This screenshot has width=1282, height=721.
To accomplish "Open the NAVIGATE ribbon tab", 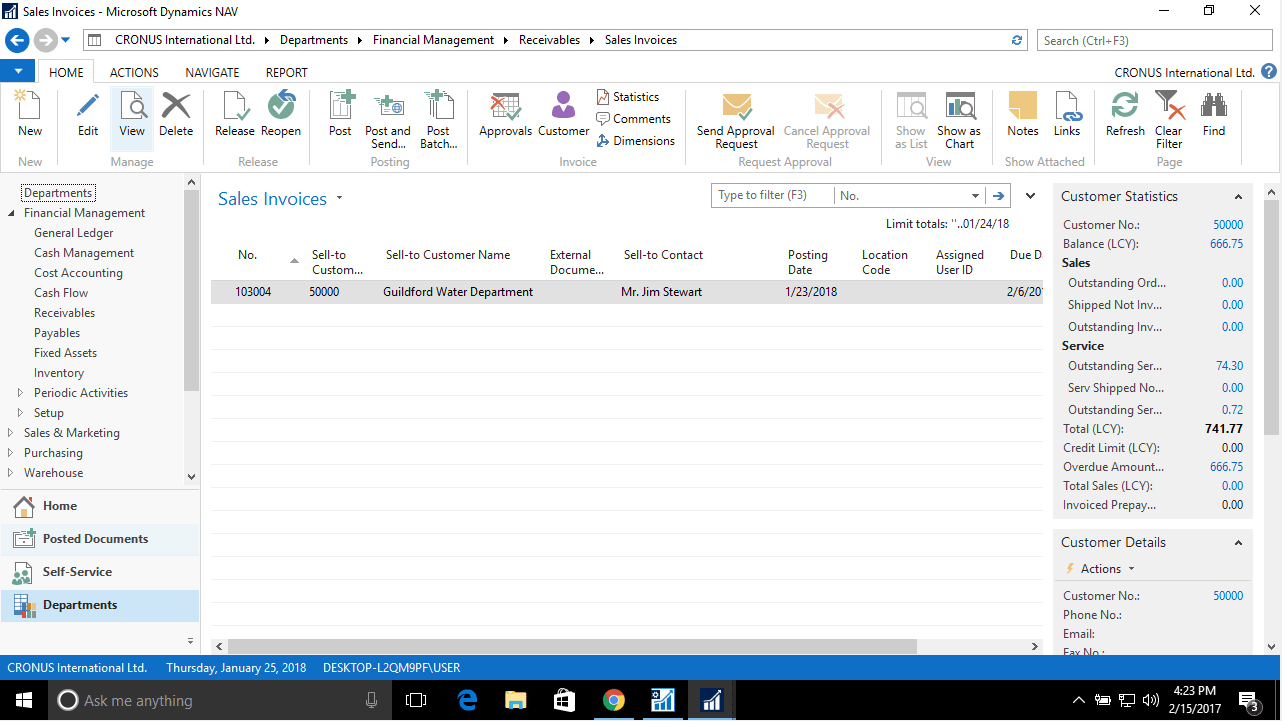I will (x=212, y=71).
